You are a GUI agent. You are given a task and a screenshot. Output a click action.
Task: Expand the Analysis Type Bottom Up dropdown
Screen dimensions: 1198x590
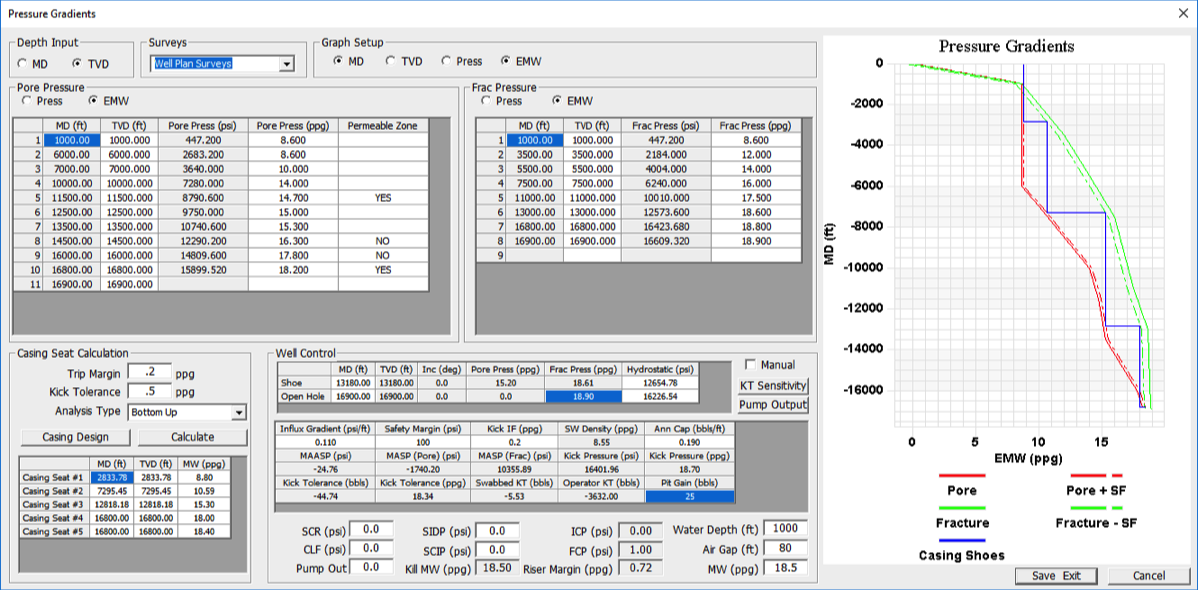click(x=238, y=412)
